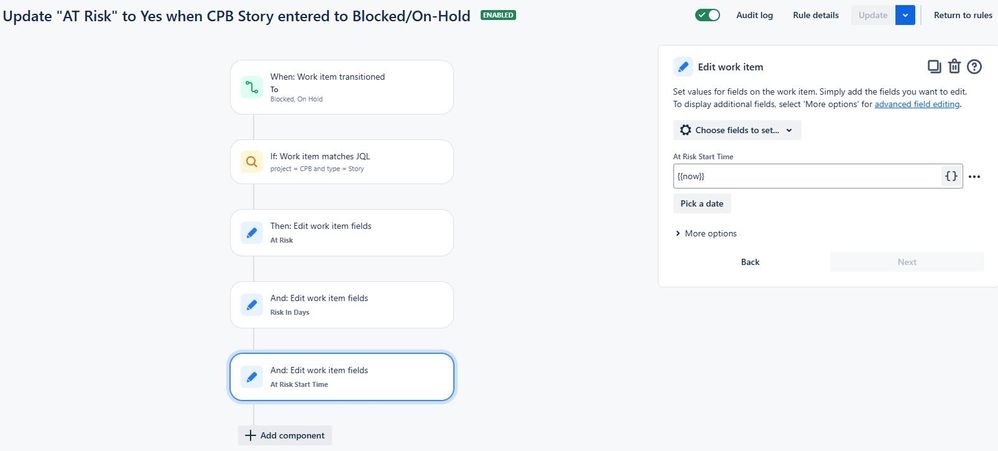Click Return to rules link

tap(963, 15)
